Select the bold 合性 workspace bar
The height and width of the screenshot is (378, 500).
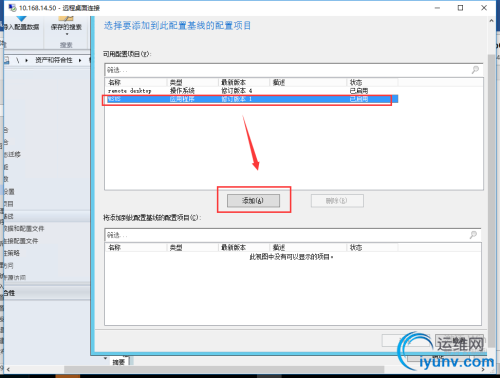[x=47, y=293]
